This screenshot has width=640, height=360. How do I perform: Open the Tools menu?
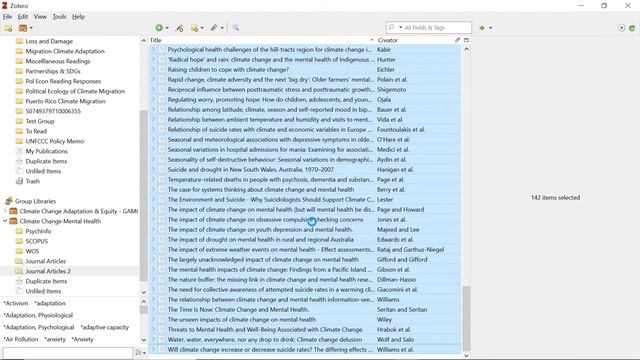pyautogui.click(x=59, y=17)
